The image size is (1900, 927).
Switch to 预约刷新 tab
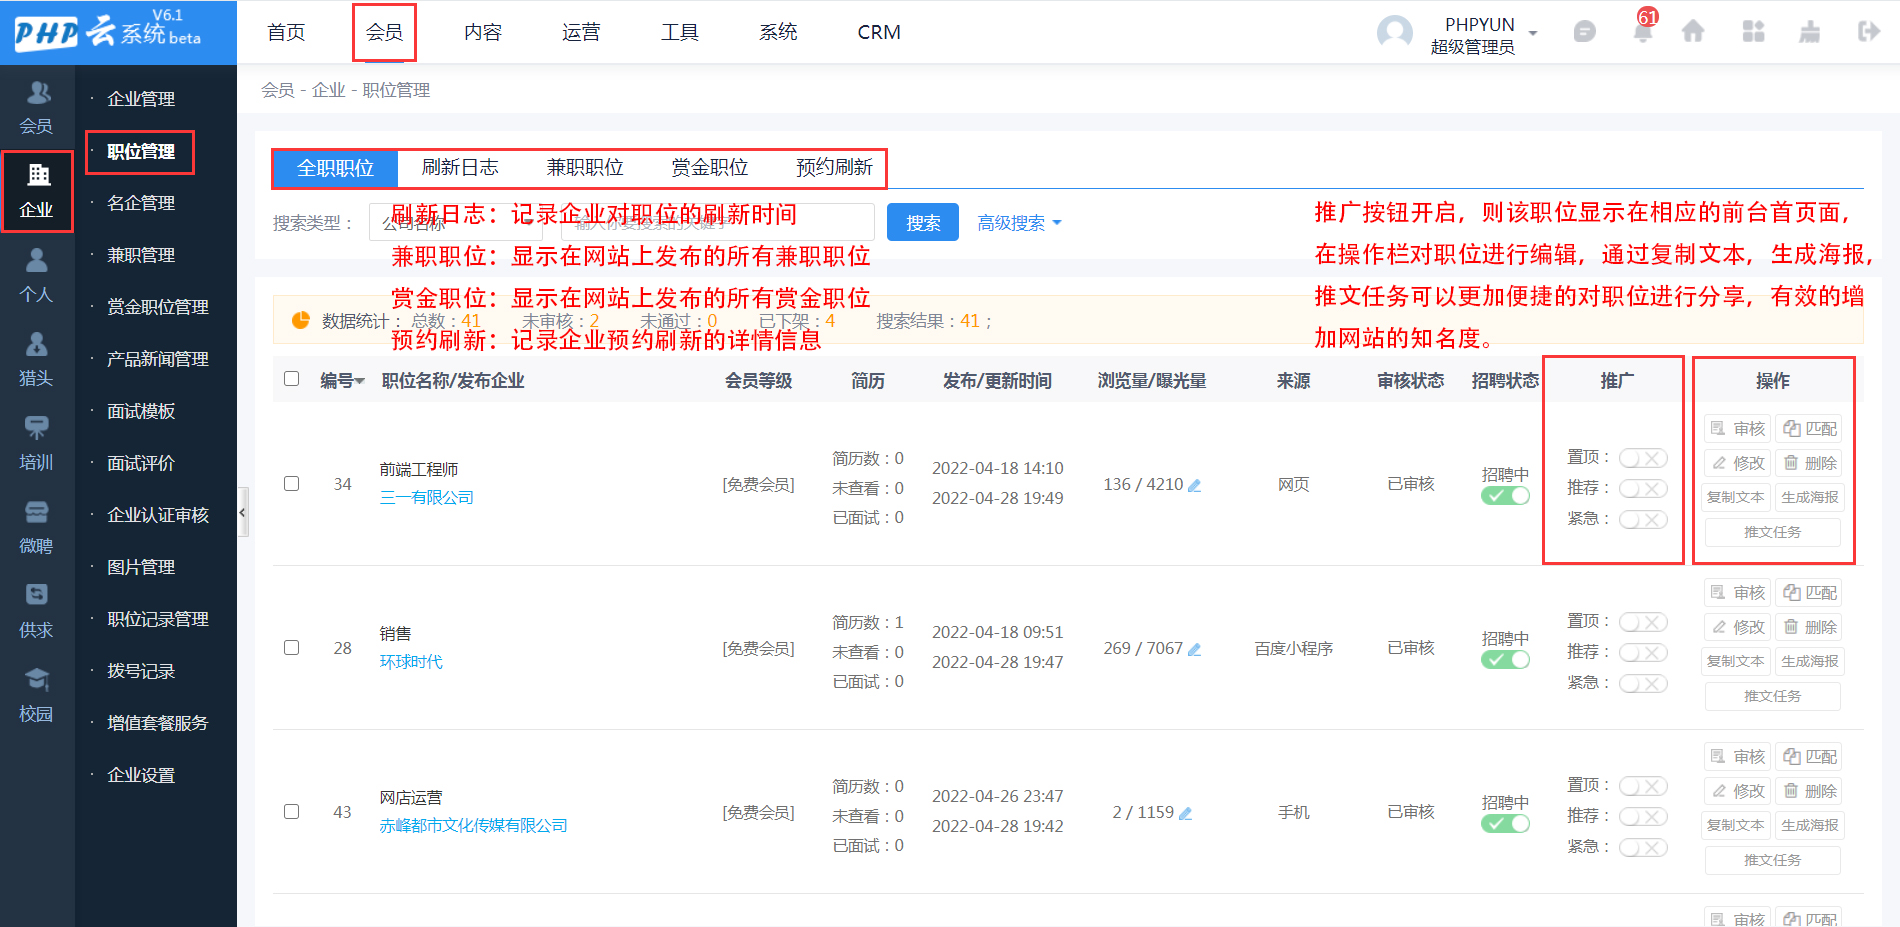click(x=834, y=167)
